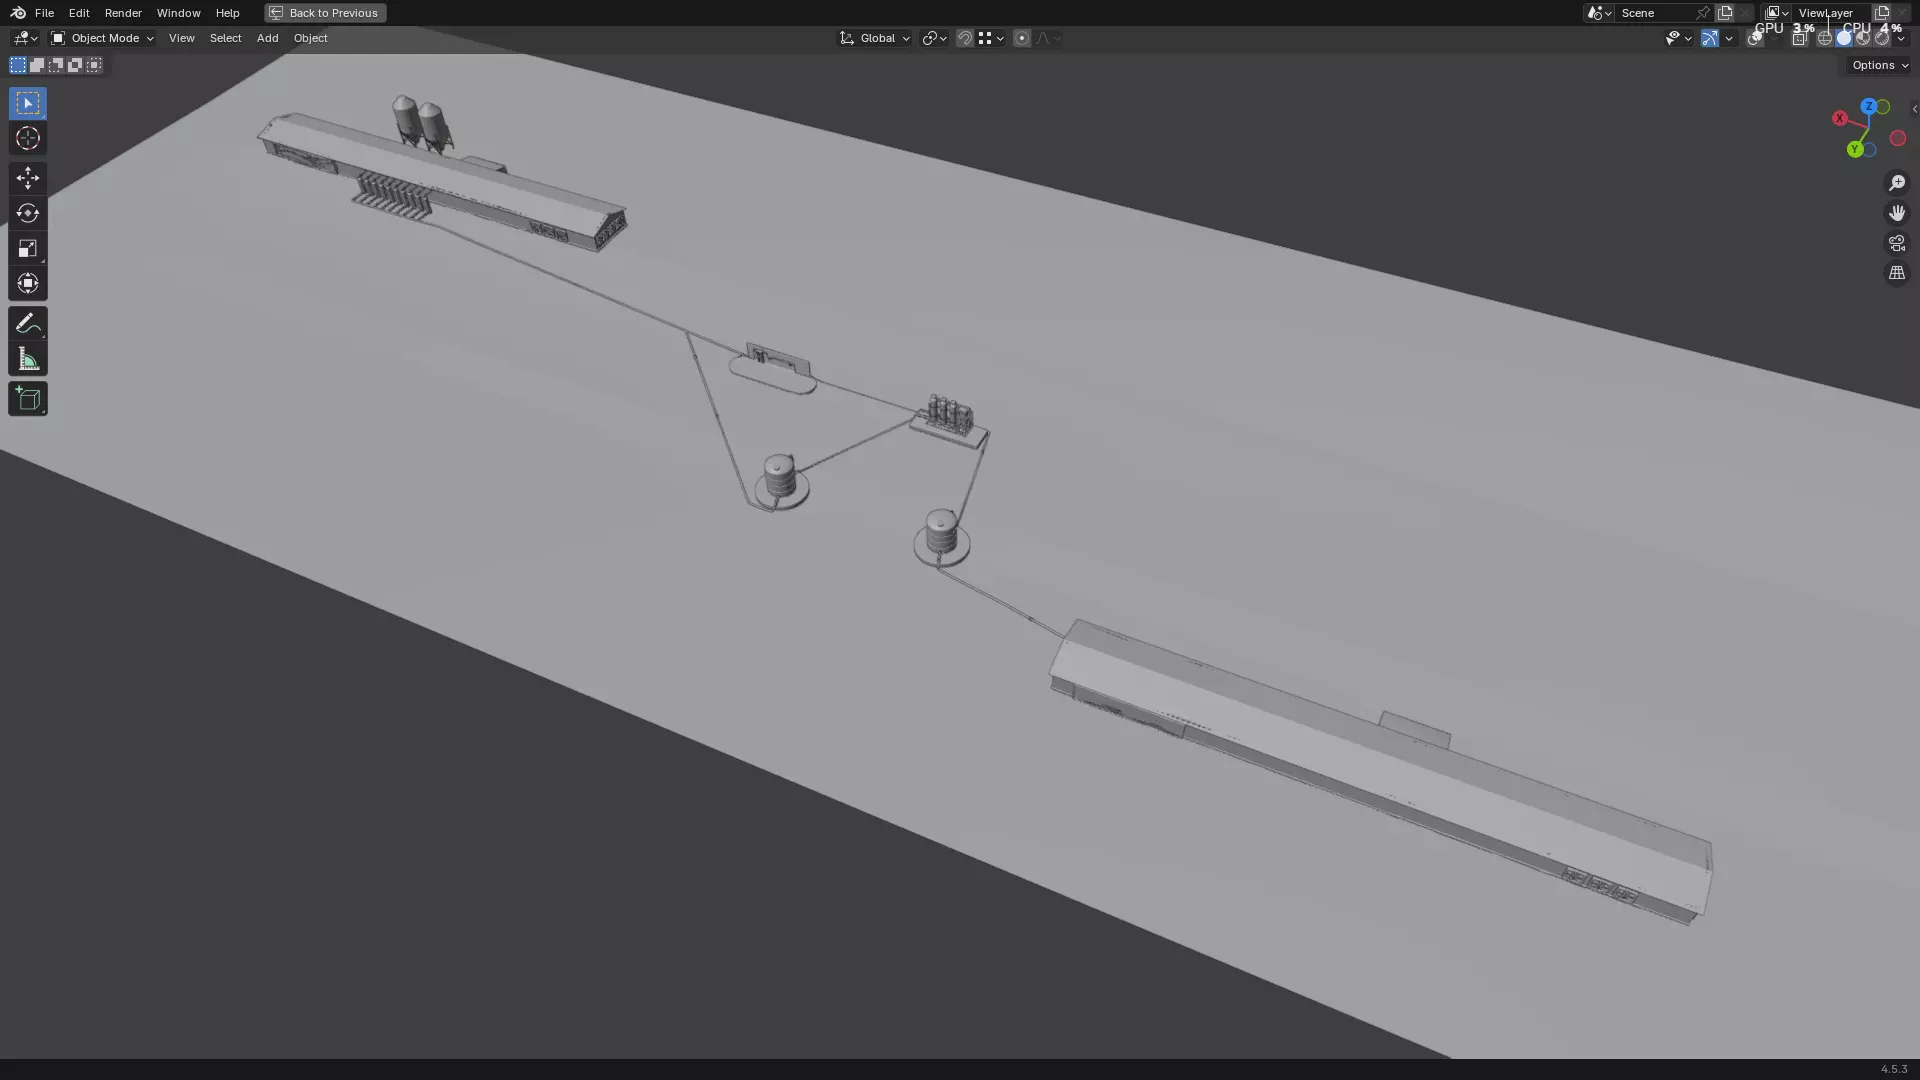Click the Scene name field
The width and height of the screenshot is (1920, 1080).
coord(1655,13)
